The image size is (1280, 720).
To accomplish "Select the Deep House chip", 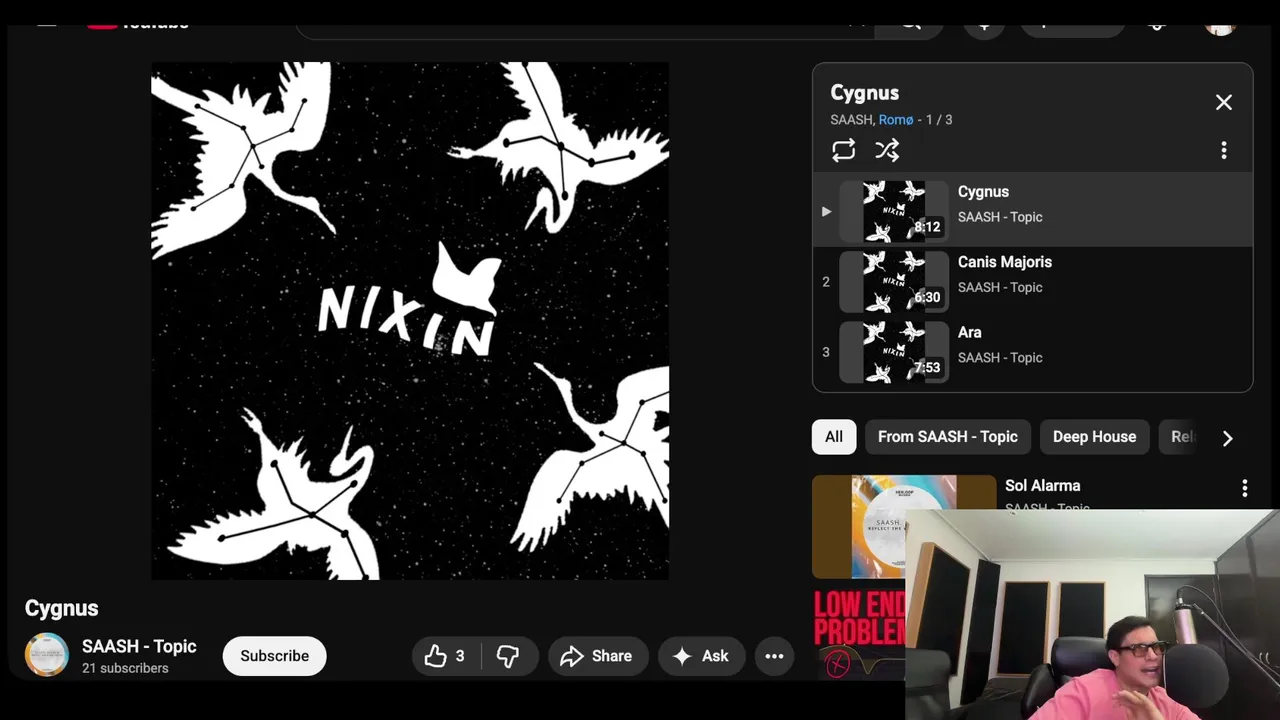I will tap(1094, 437).
